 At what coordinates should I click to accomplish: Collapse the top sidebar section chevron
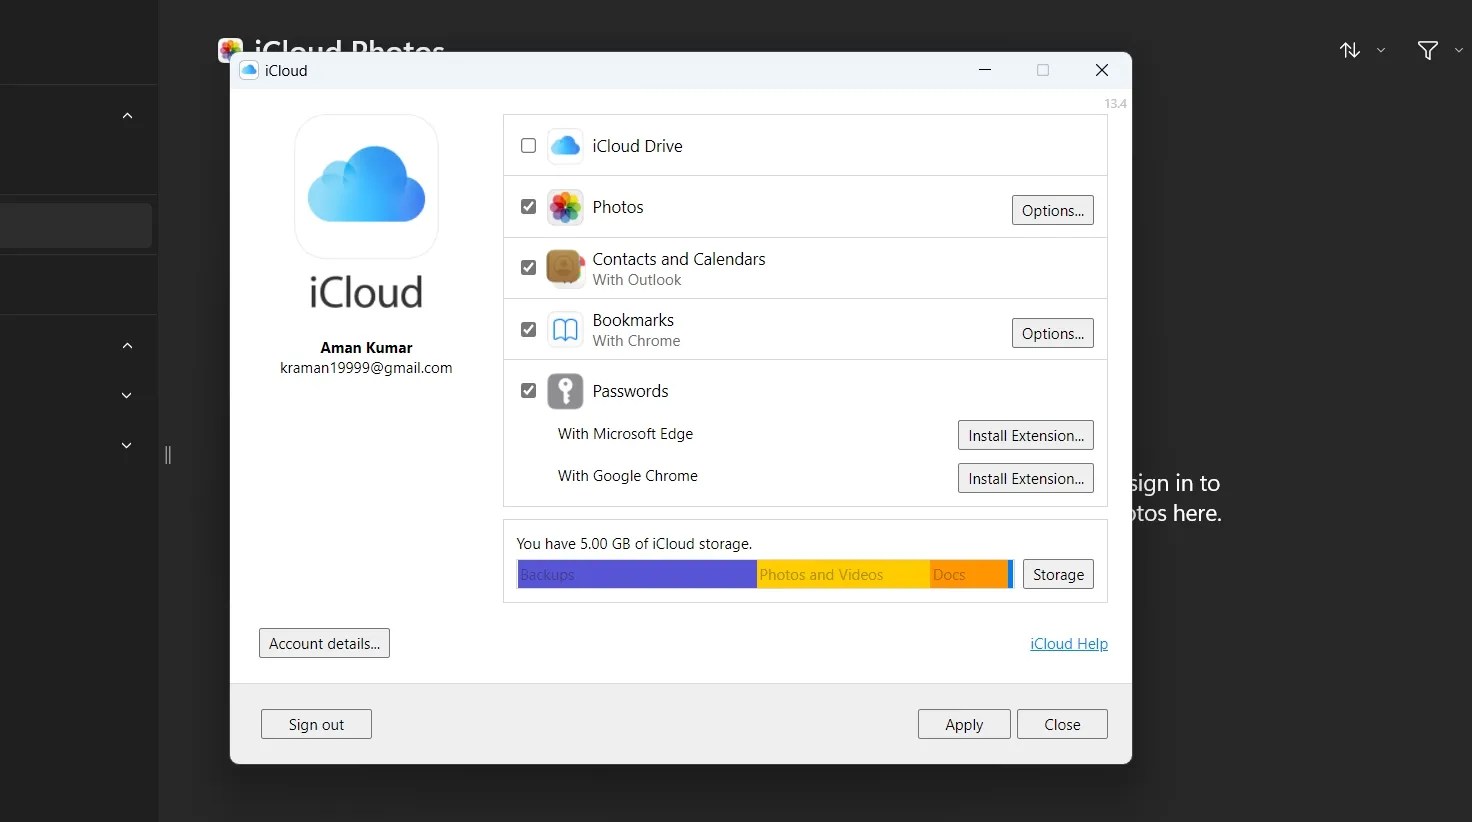(127, 115)
